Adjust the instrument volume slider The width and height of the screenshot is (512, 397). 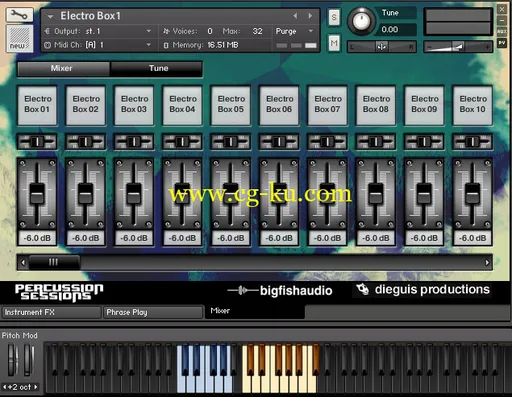(x=458, y=47)
